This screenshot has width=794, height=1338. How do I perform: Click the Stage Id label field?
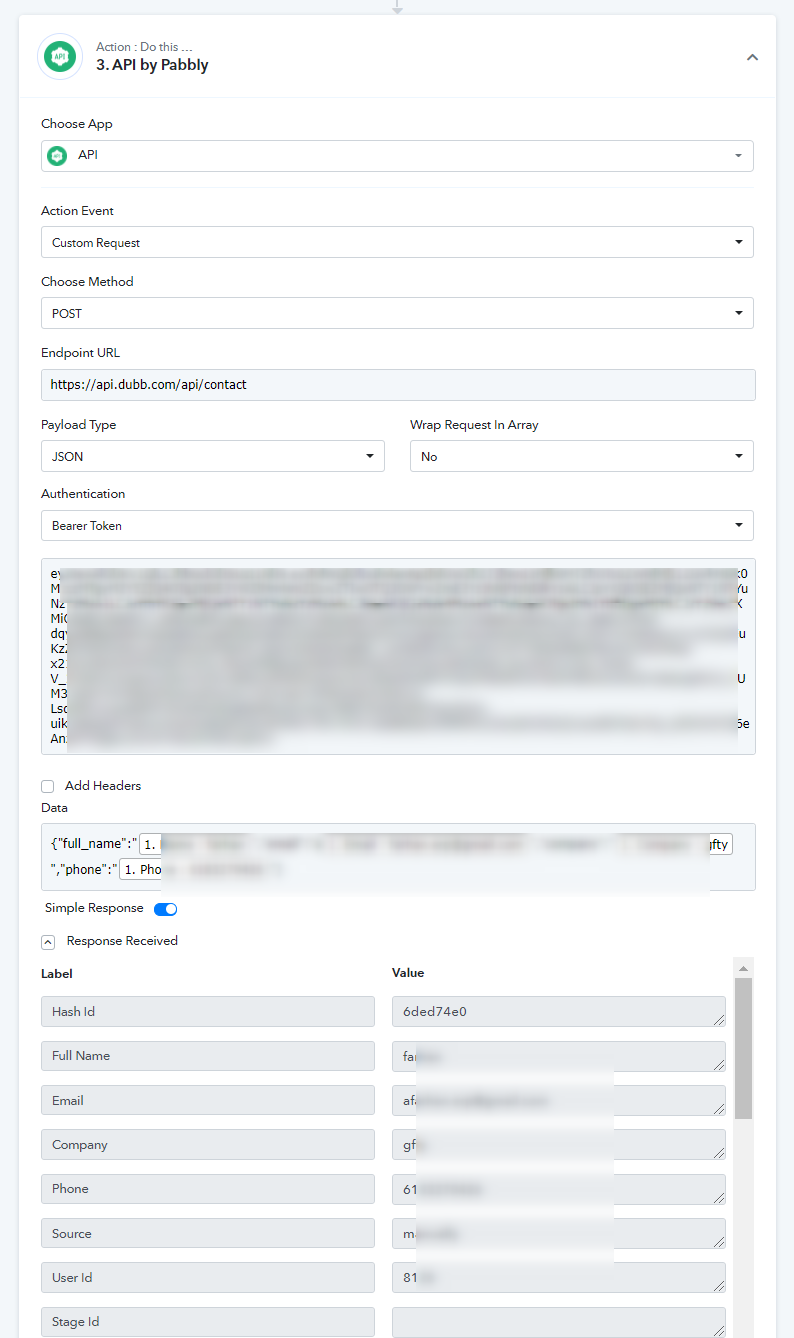coord(208,1322)
